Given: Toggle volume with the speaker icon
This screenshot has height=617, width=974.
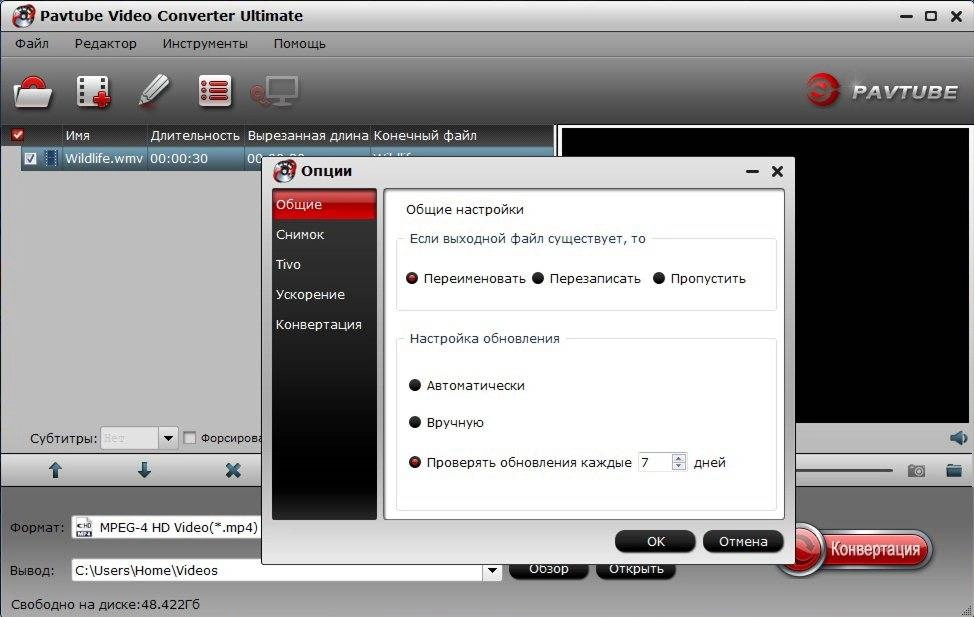Looking at the screenshot, I should pyautogui.click(x=958, y=438).
